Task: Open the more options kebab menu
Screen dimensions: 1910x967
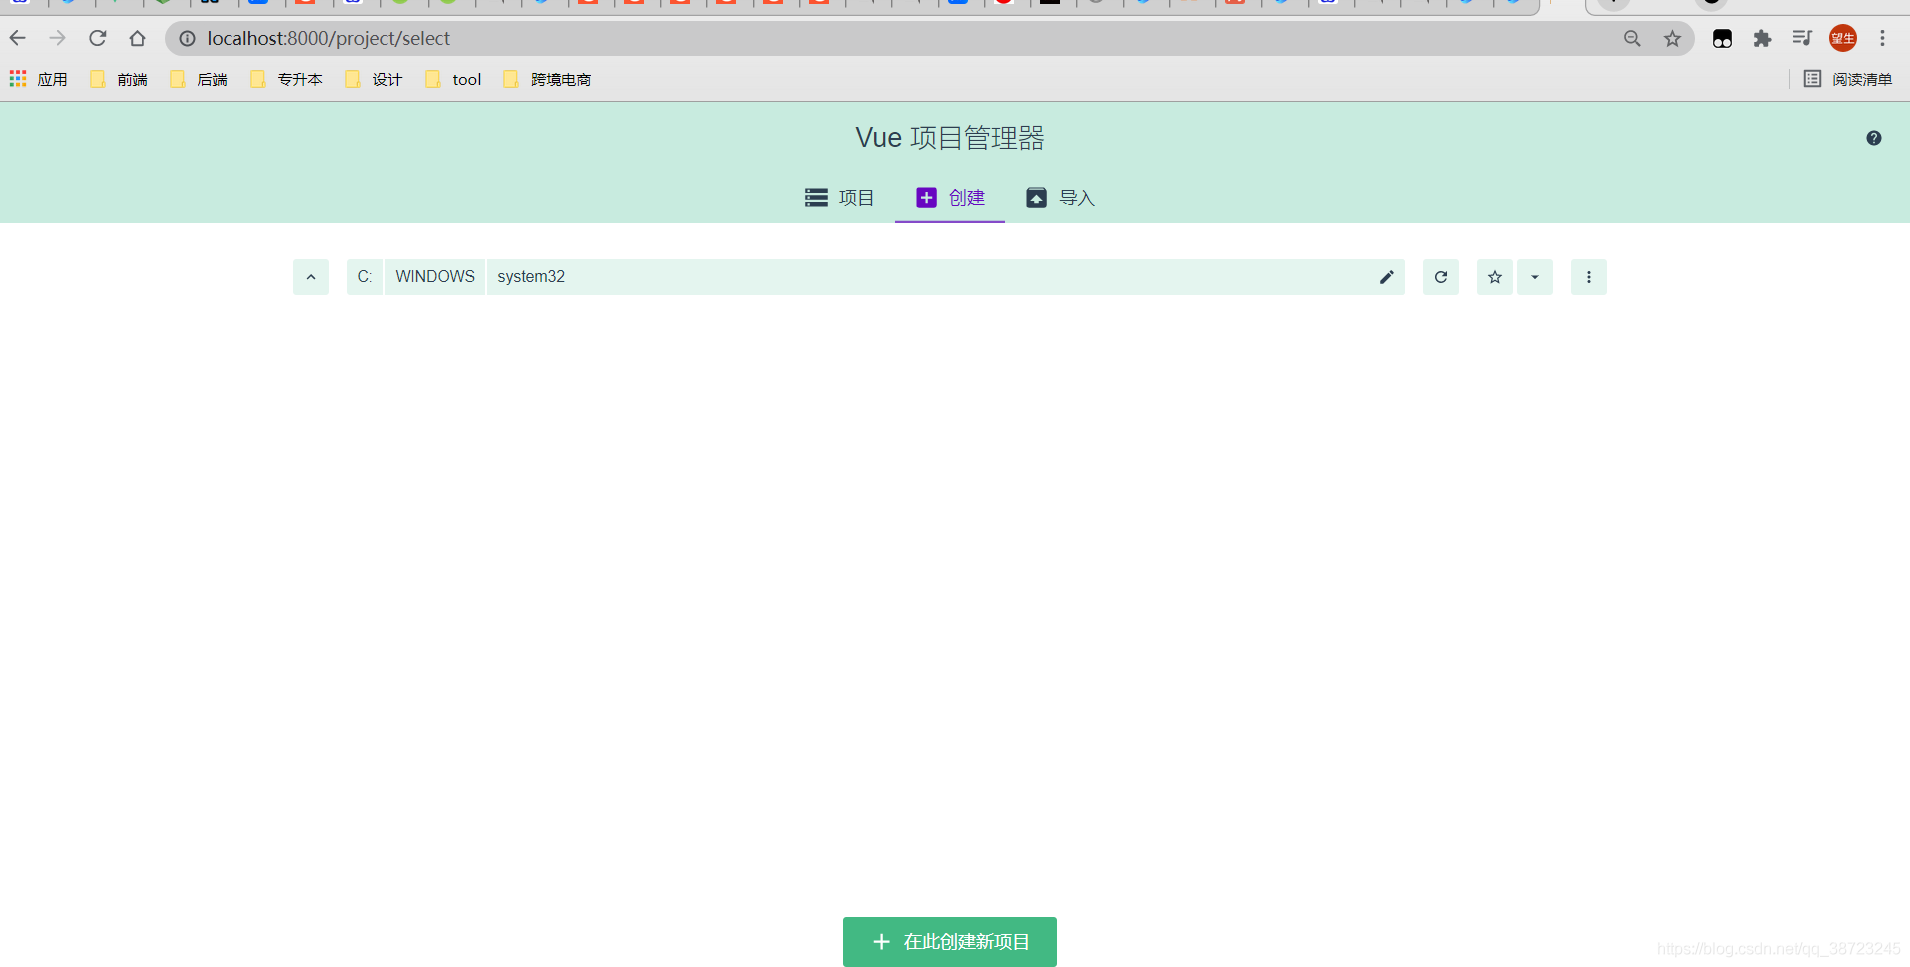Action: coord(1589,277)
